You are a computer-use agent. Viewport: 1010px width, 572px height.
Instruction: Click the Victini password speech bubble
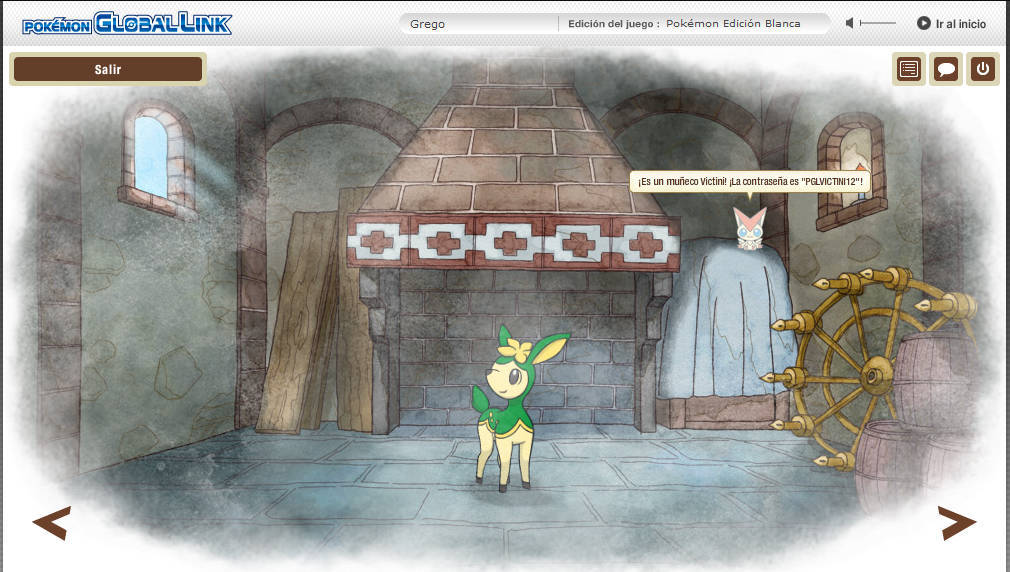point(750,182)
